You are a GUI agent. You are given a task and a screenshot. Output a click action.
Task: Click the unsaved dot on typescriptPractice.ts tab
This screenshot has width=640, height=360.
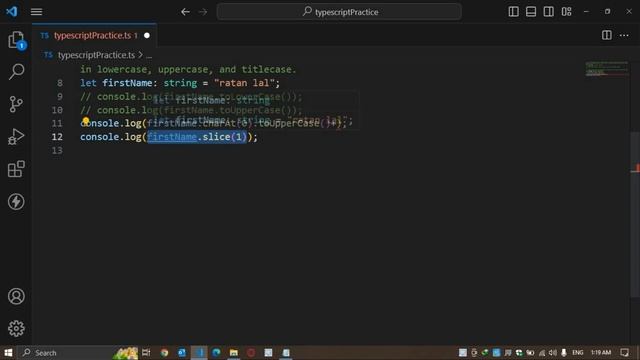(147, 36)
